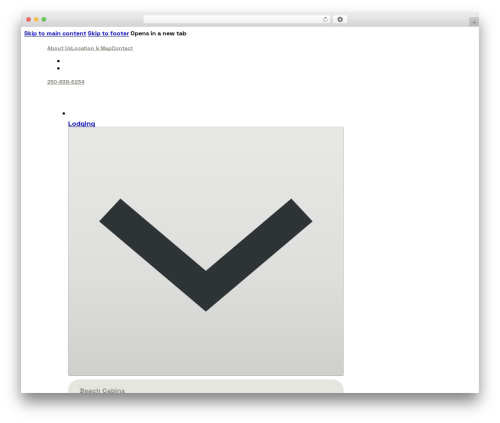Click the dark round icon beside the address bar
The width and height of the screenshot is (500, 423).
click(x=340, y=19)
